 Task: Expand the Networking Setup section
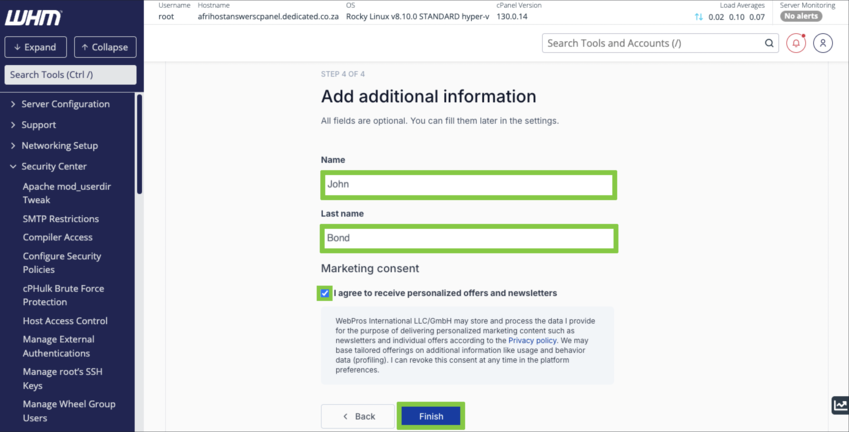(x=59, y=146)
